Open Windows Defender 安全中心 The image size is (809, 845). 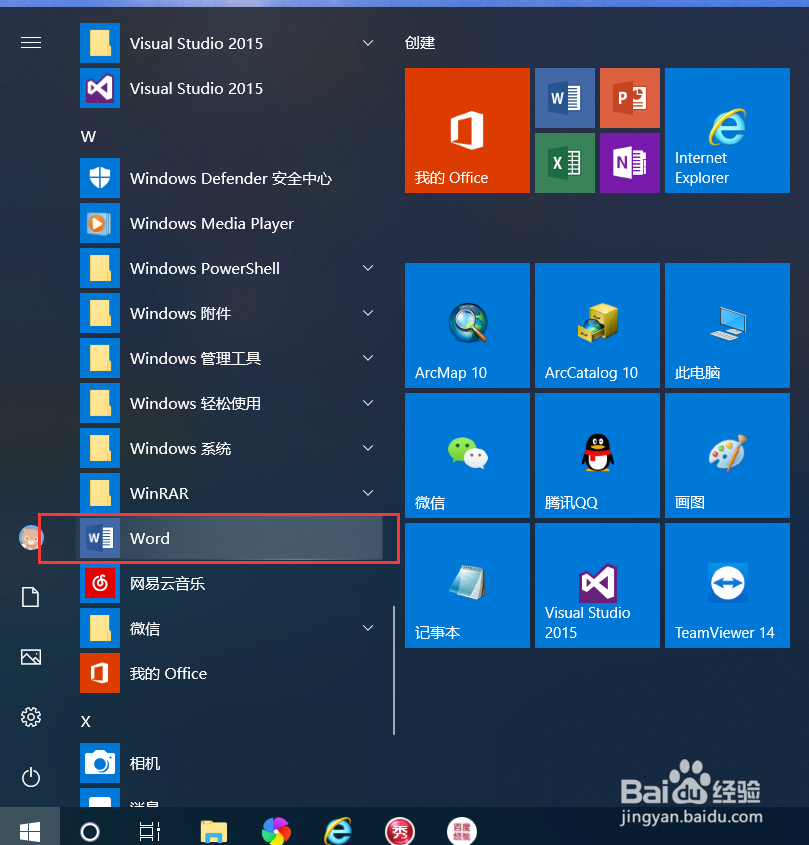point(231,178)
